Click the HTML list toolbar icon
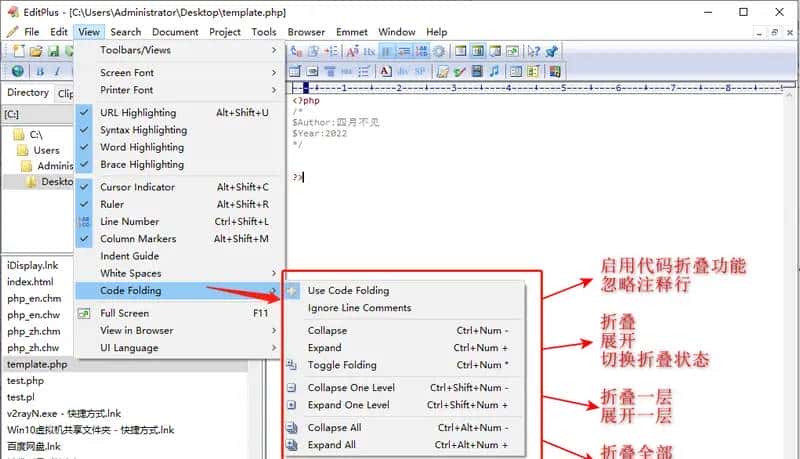Image resolution: width=800 pixels, height=459 pixels. (363, 71)
